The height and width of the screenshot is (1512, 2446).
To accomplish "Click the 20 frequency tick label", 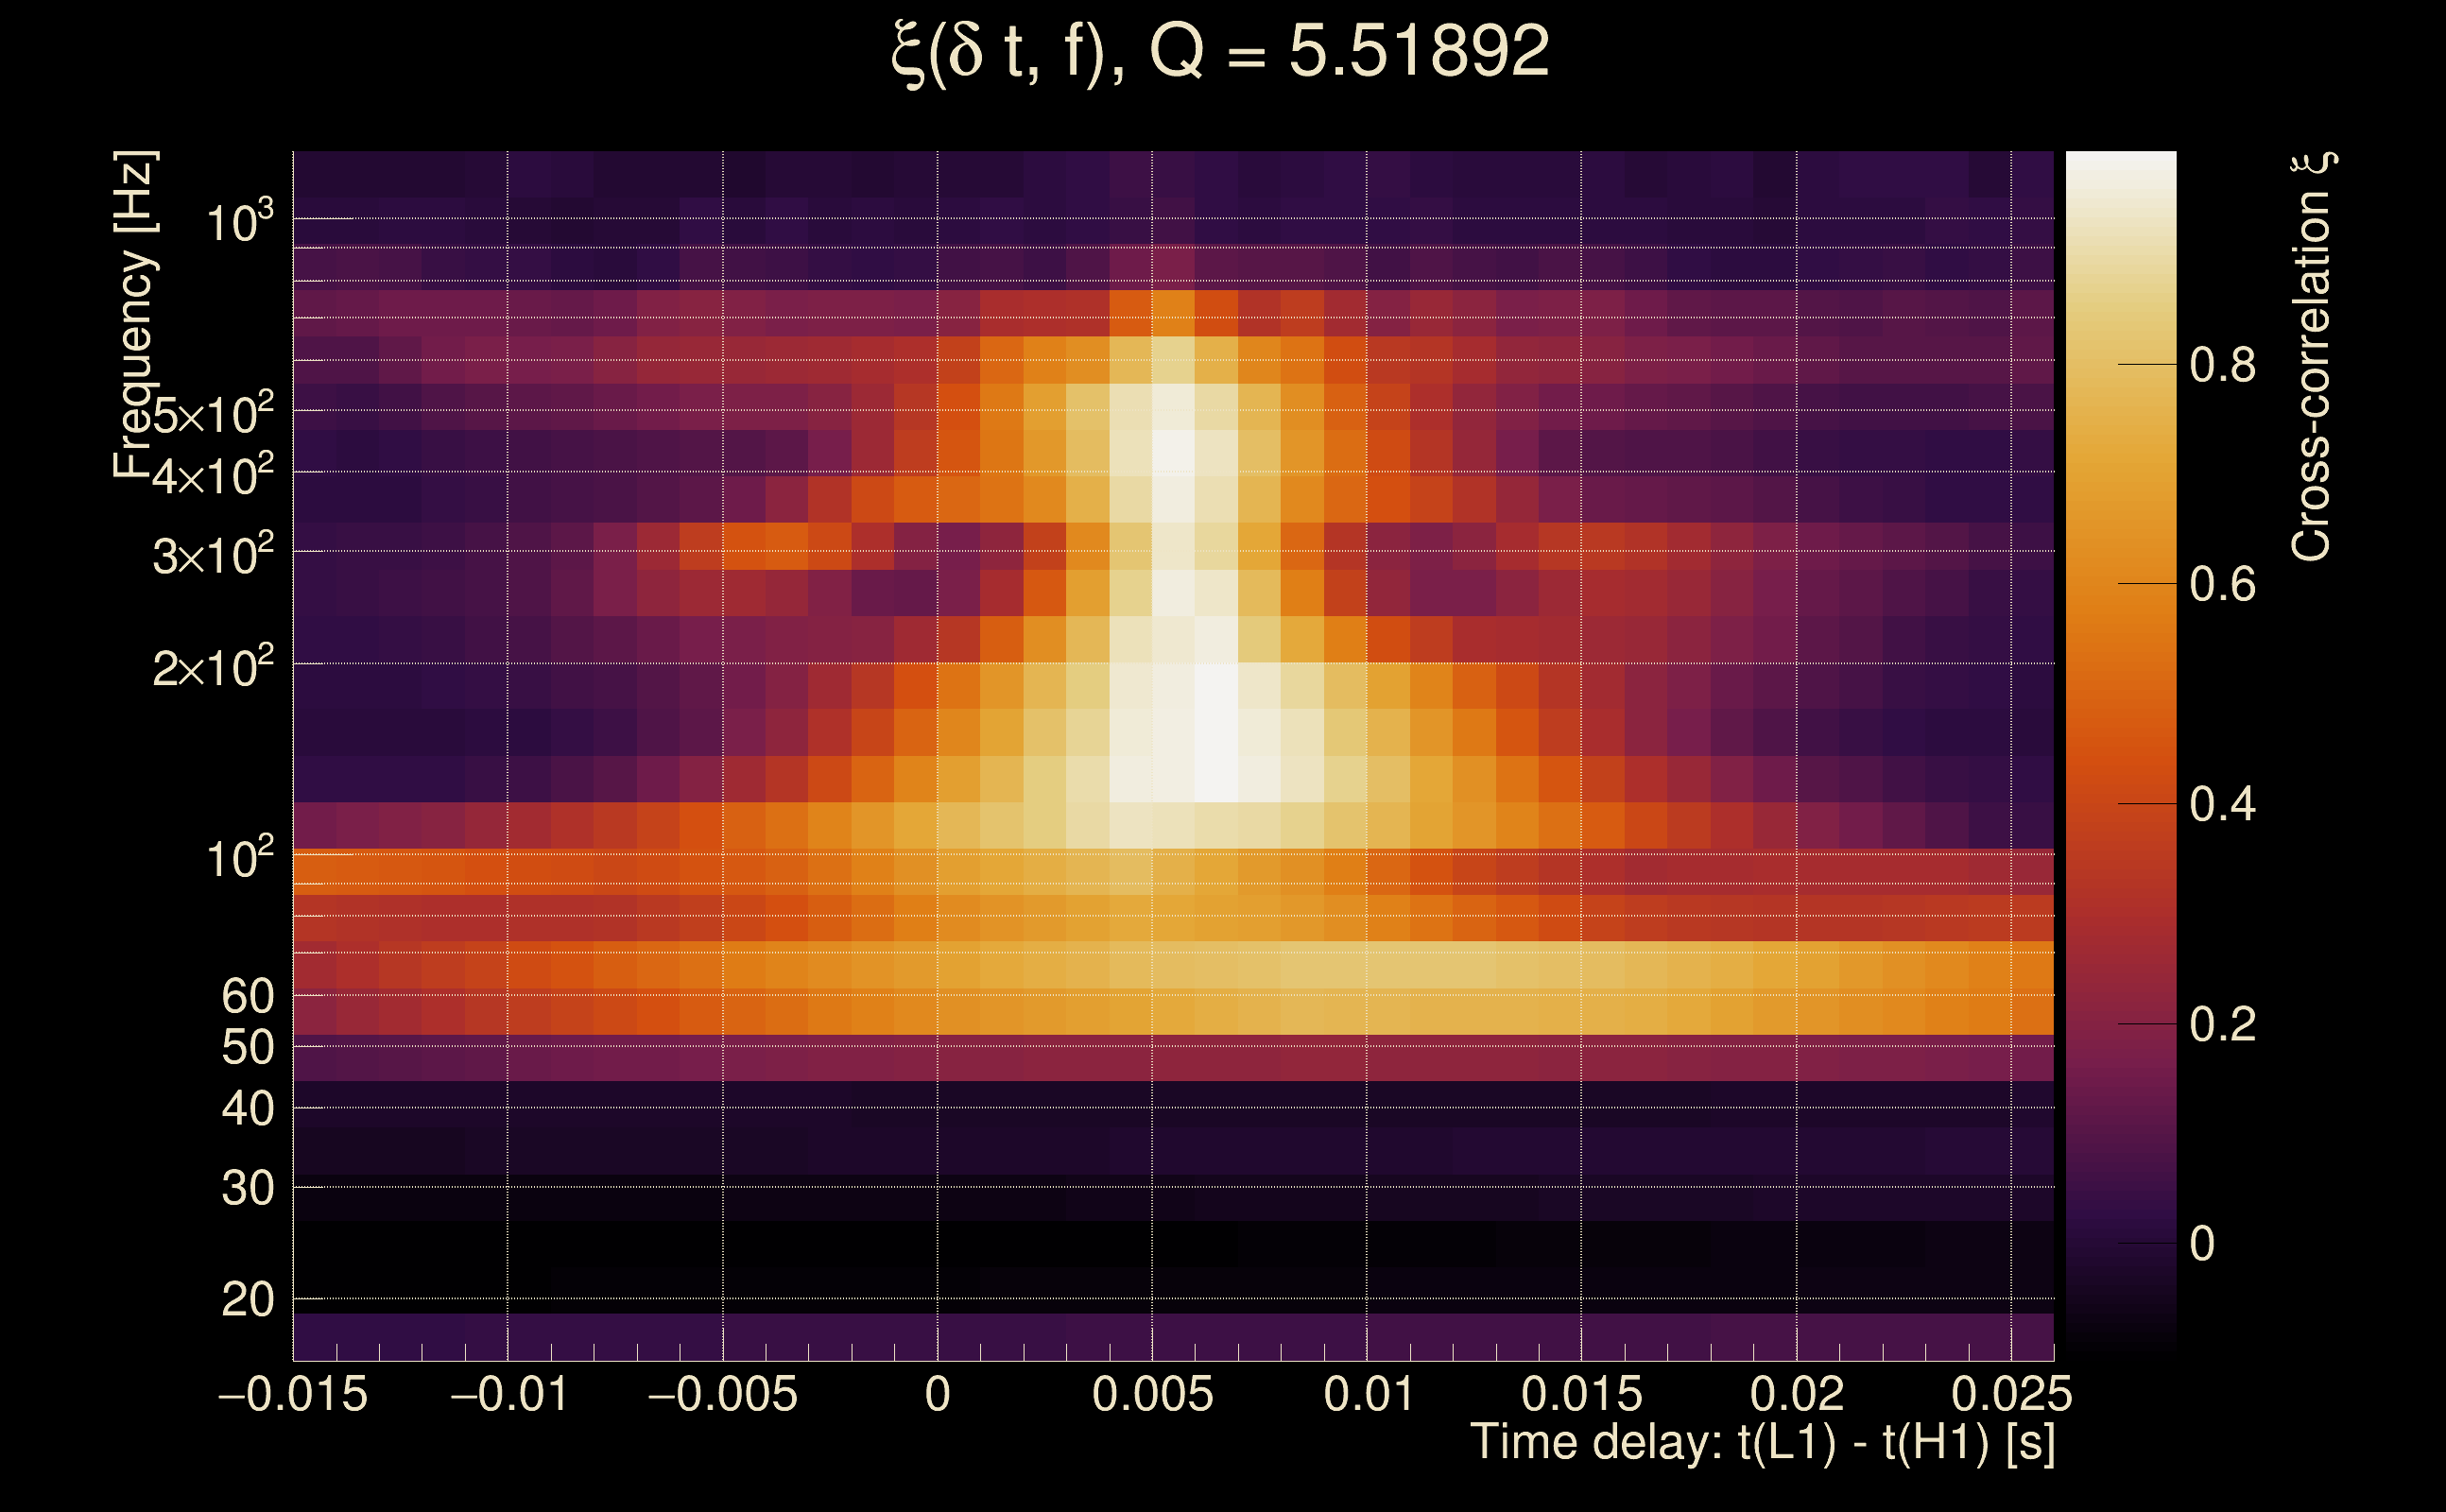I will (247, 1300).
